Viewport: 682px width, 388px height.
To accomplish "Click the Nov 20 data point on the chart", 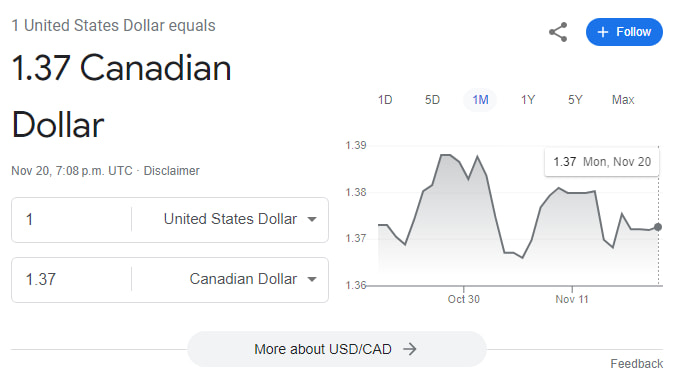I will click(x=658, y=227).
